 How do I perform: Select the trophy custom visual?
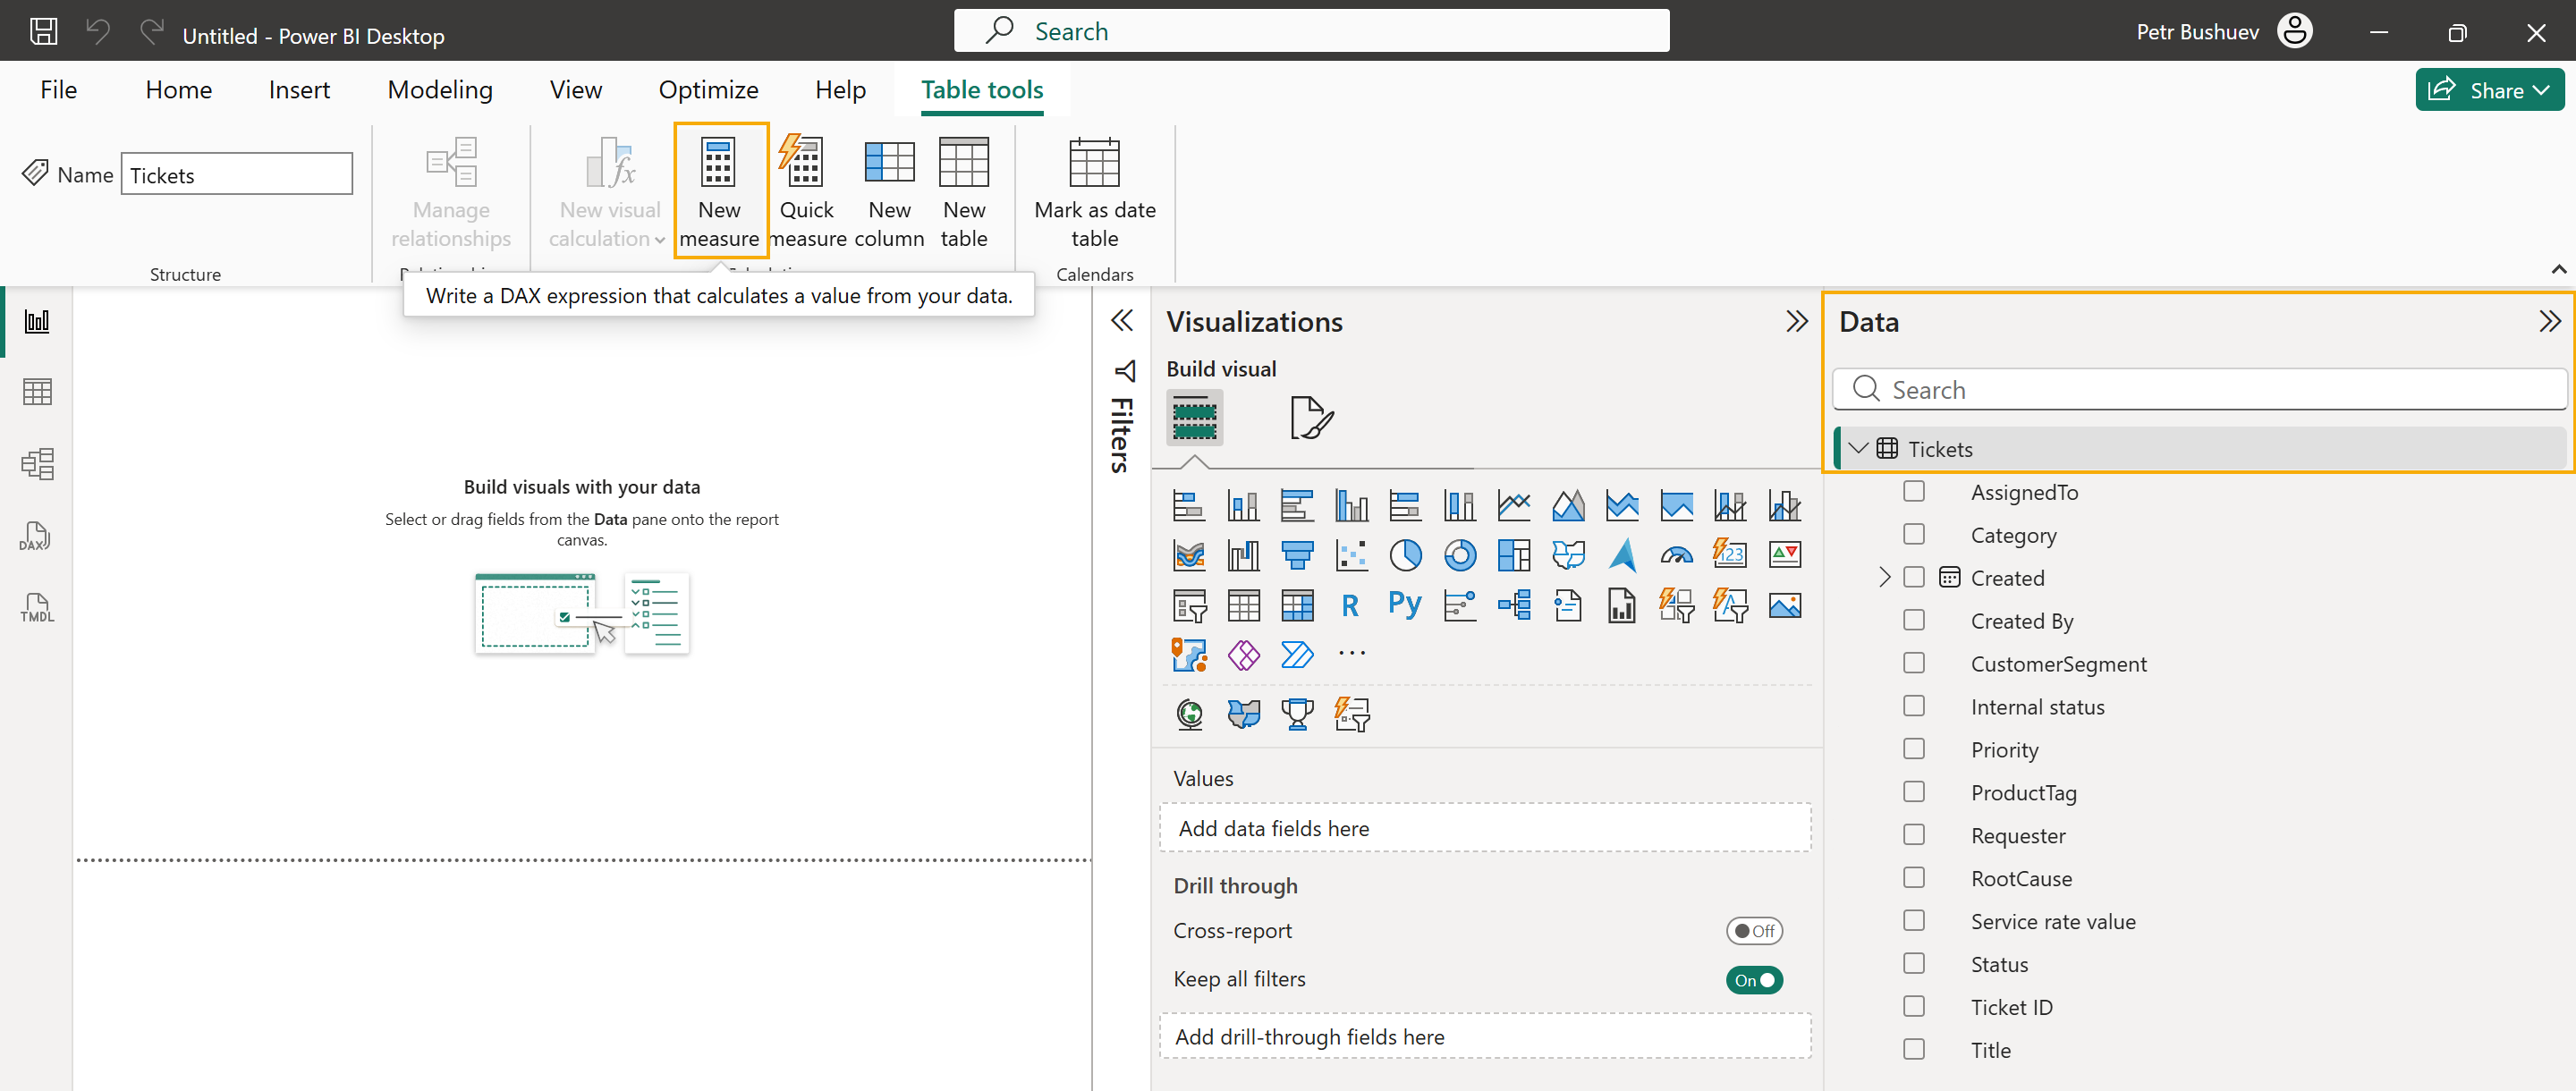coord(1297,714)
